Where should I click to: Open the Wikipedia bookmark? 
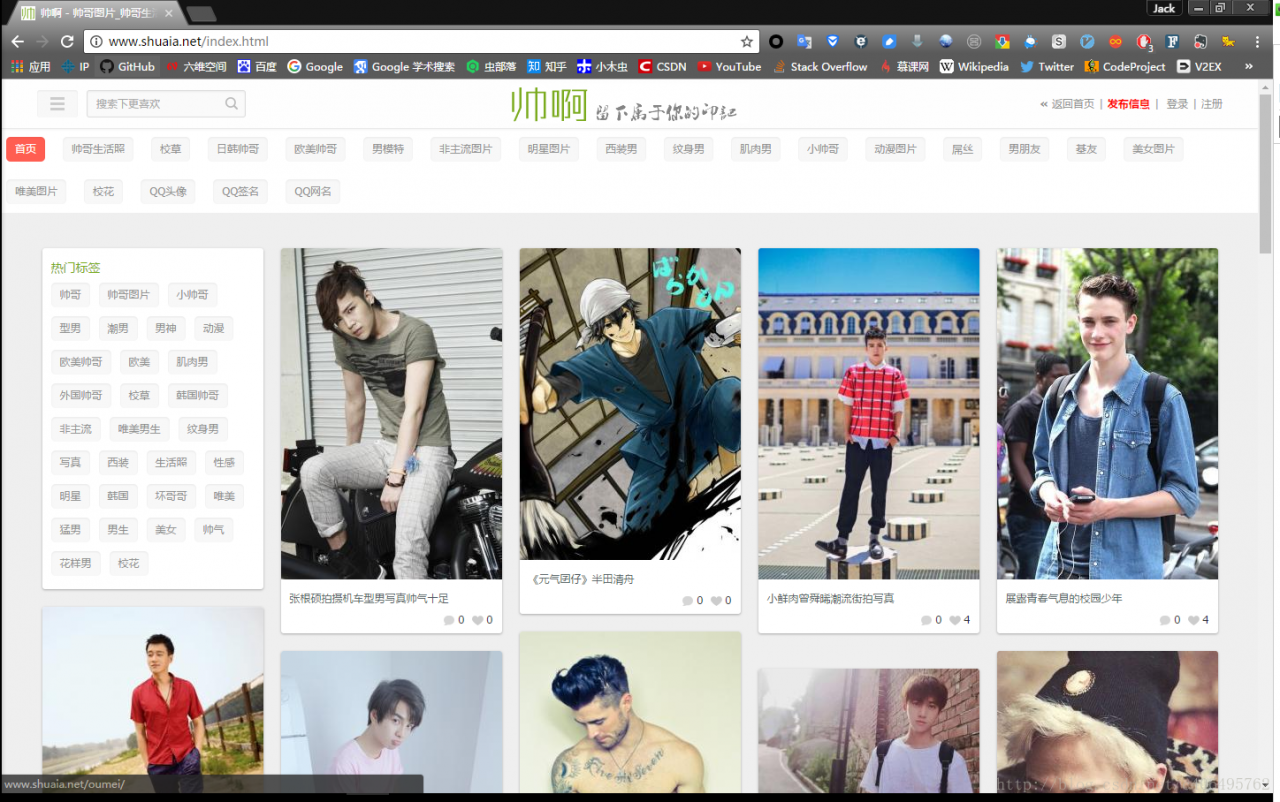[x=974, y=67]
